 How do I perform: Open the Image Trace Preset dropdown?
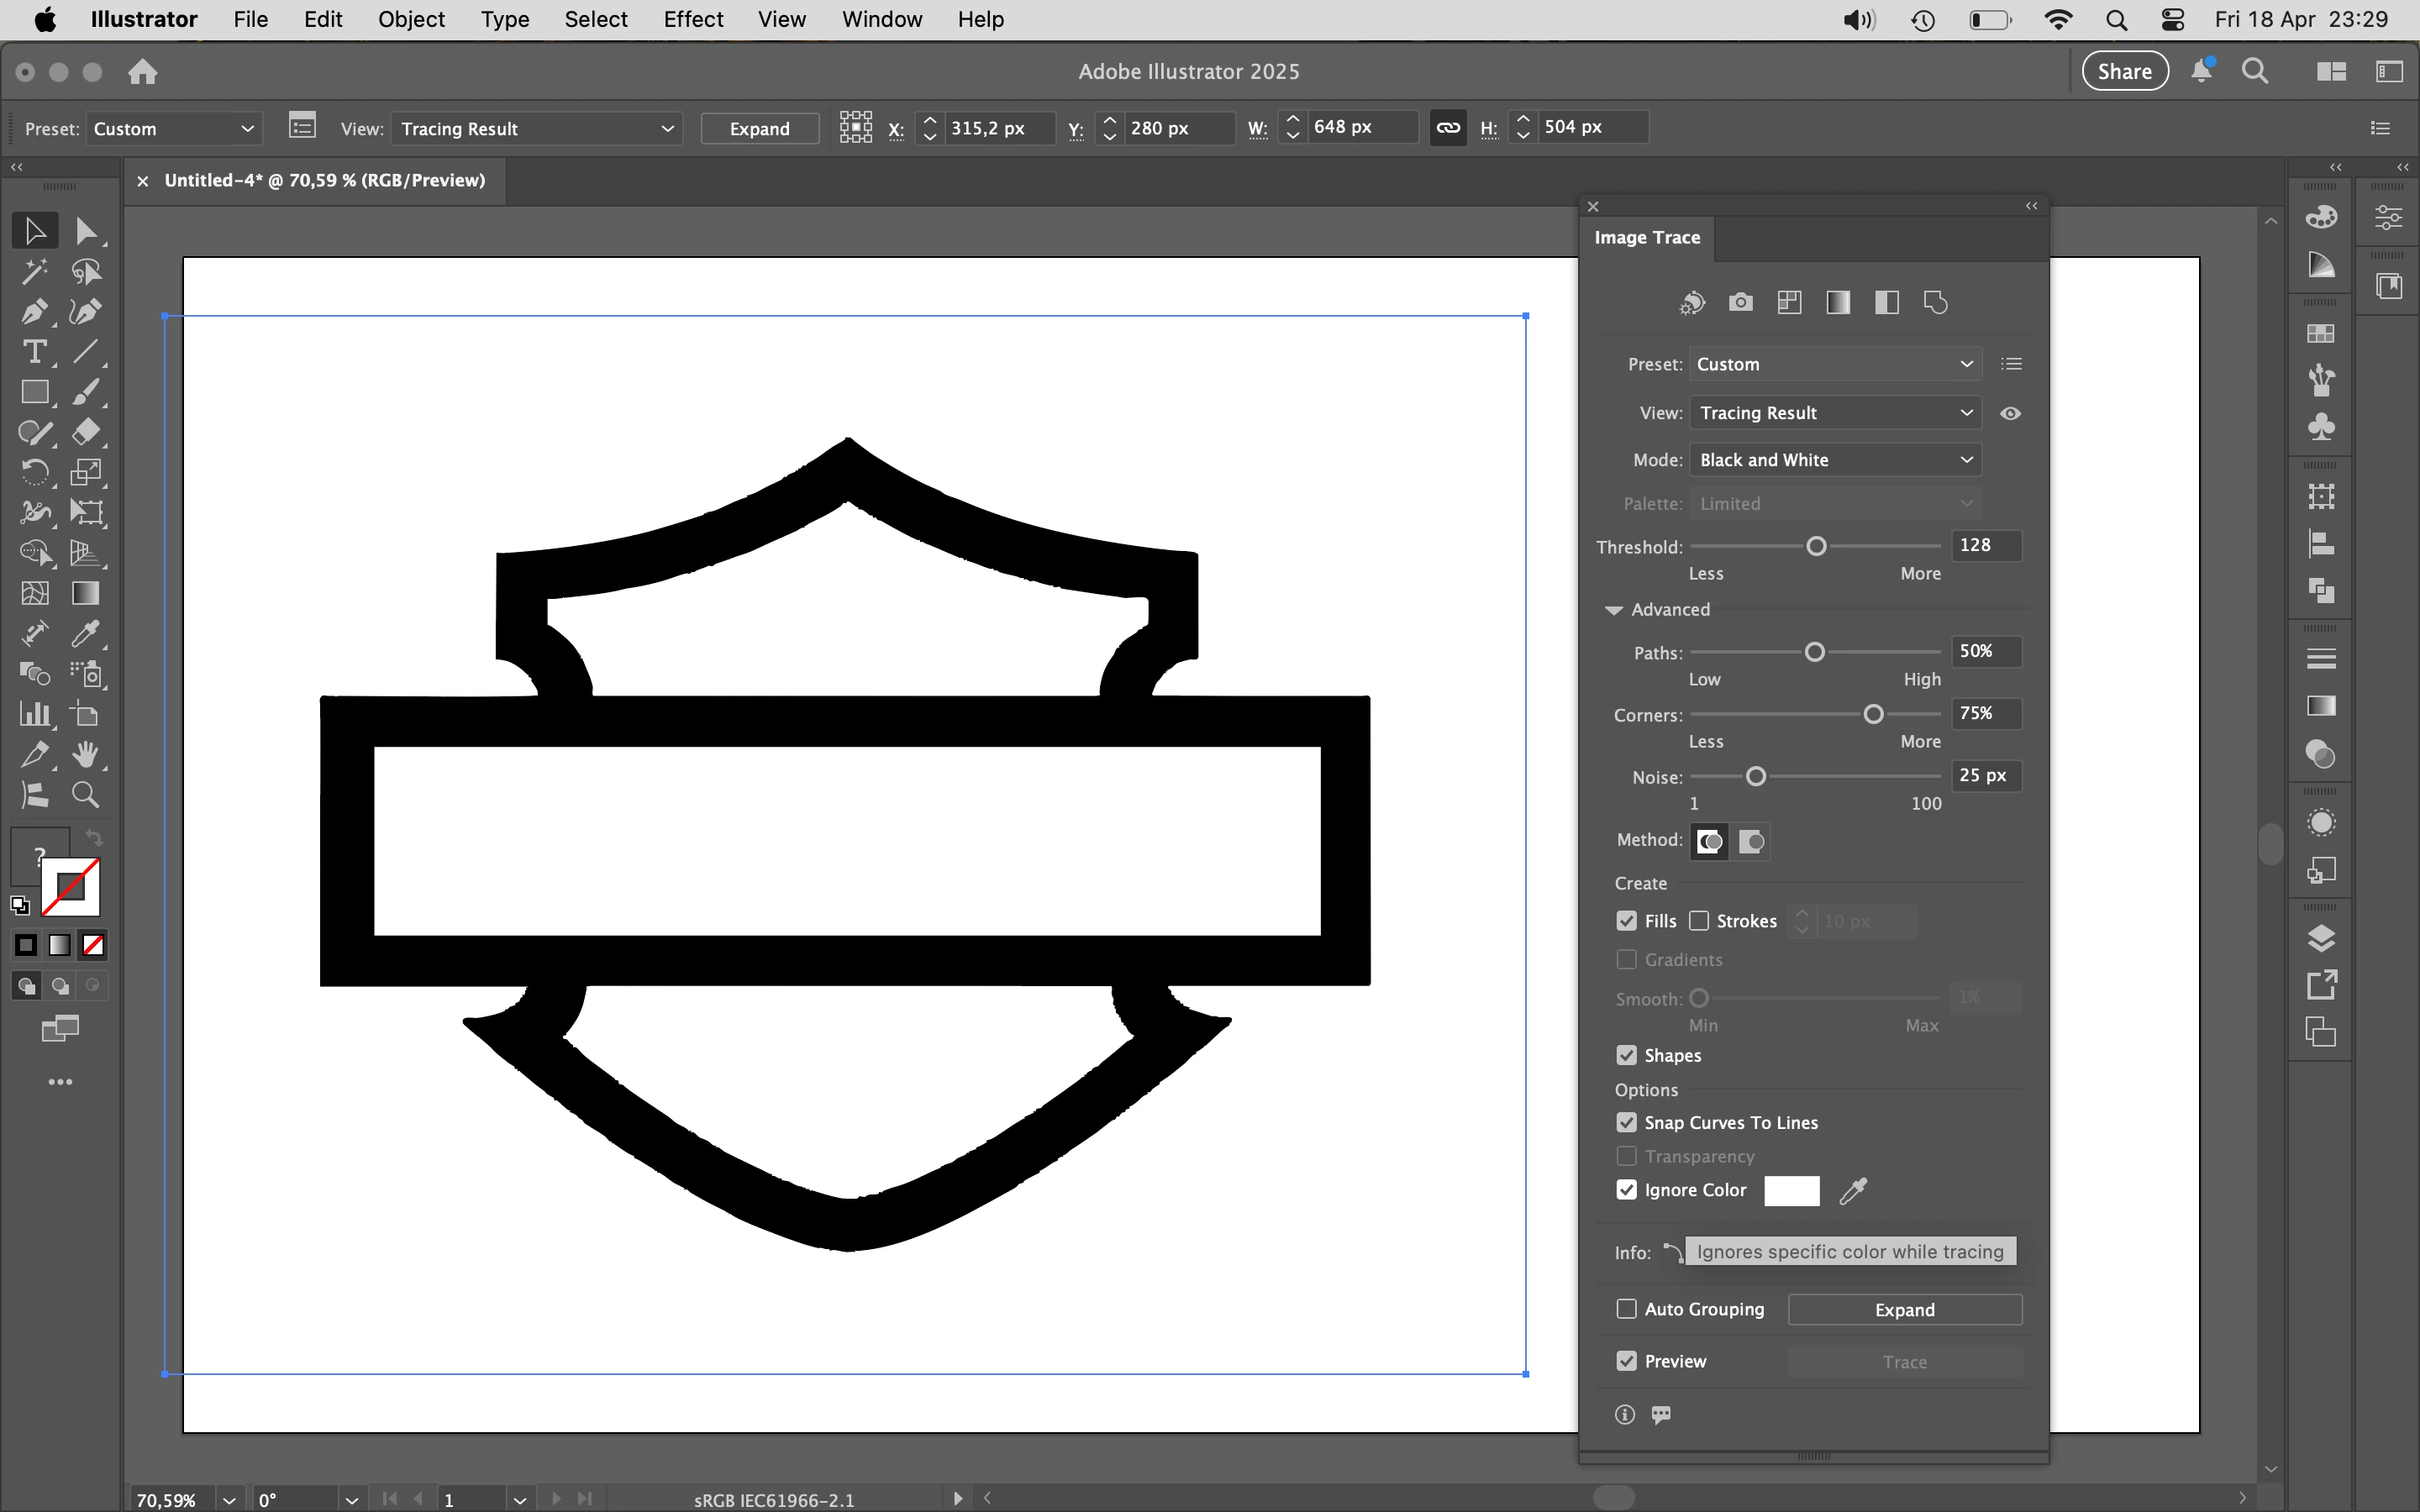[x=1835, y=364]
